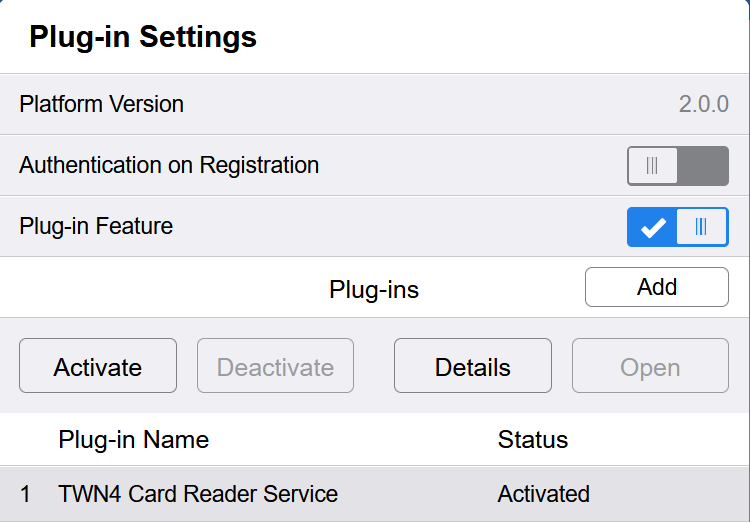The height and width of the screenshot is (522, 750).
Task: Click the Status column header
Action: tap(532, 439)
